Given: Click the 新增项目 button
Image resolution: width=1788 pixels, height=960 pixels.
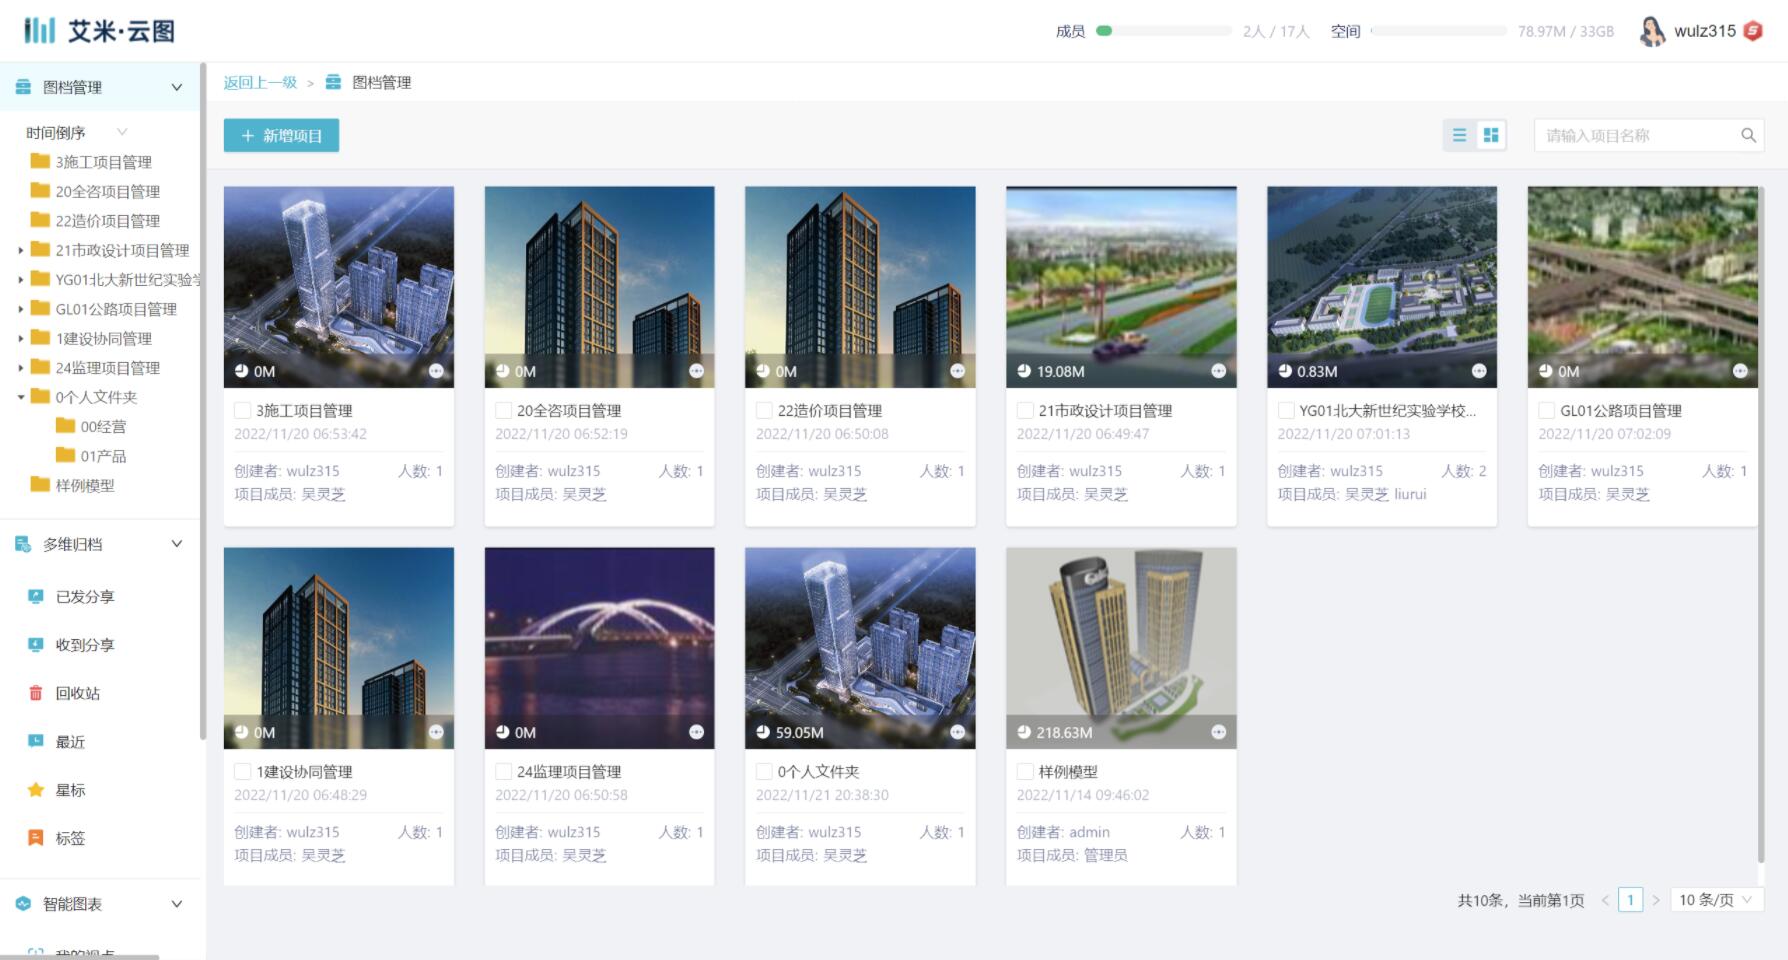Looking at the screenshot, I should coord(281,135).
